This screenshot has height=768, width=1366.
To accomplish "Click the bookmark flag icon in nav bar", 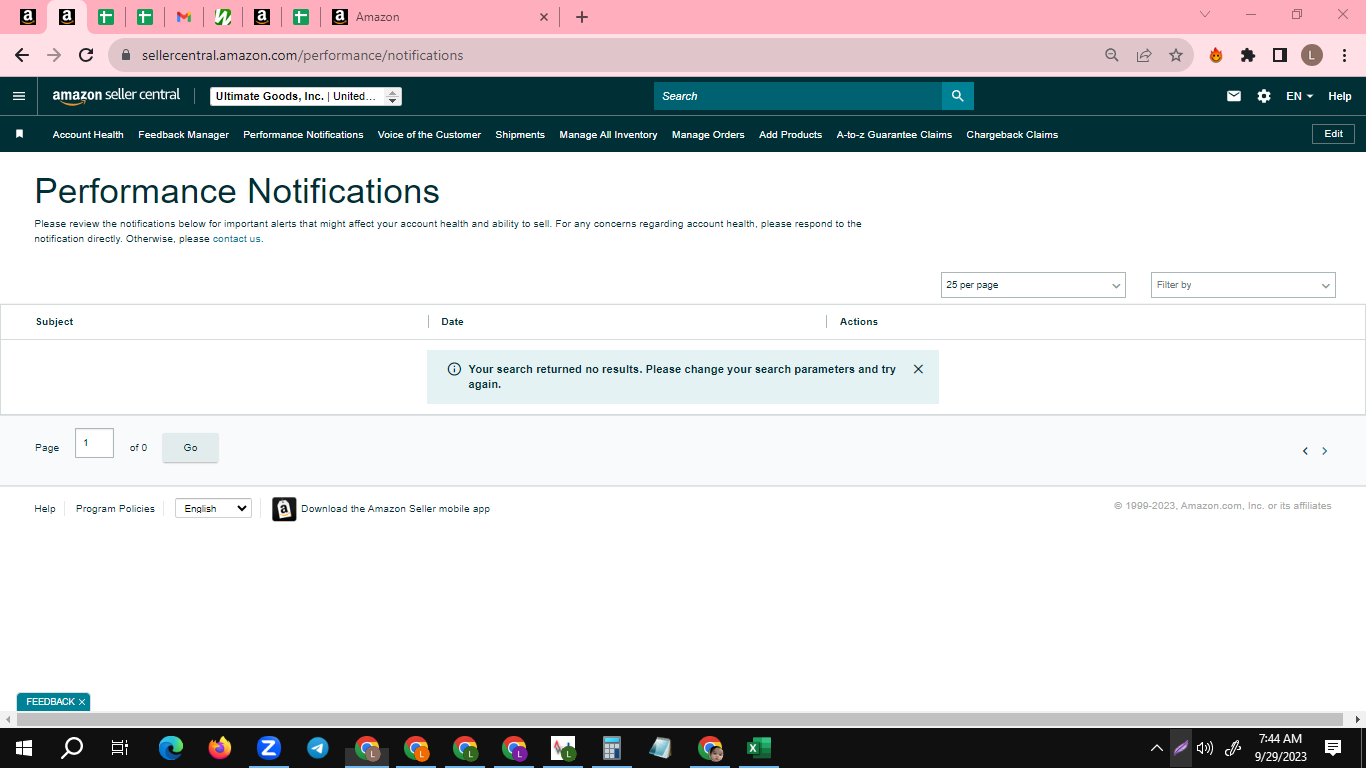I will pyautogui.click(x=19, y=134).
